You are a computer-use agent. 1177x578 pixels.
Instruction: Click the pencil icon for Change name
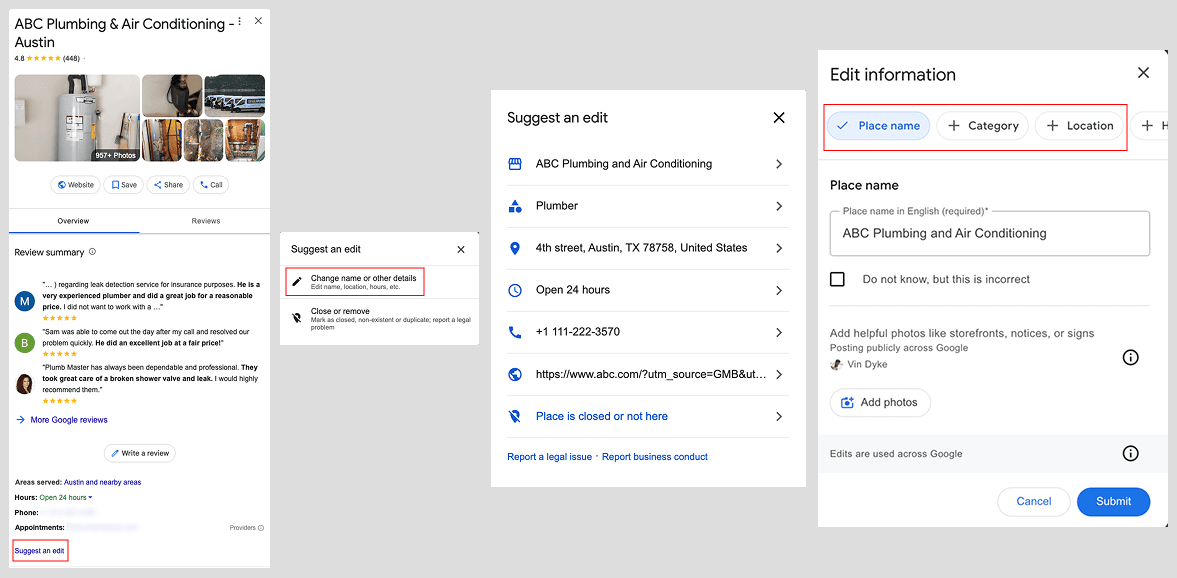[x=297, y=282]
